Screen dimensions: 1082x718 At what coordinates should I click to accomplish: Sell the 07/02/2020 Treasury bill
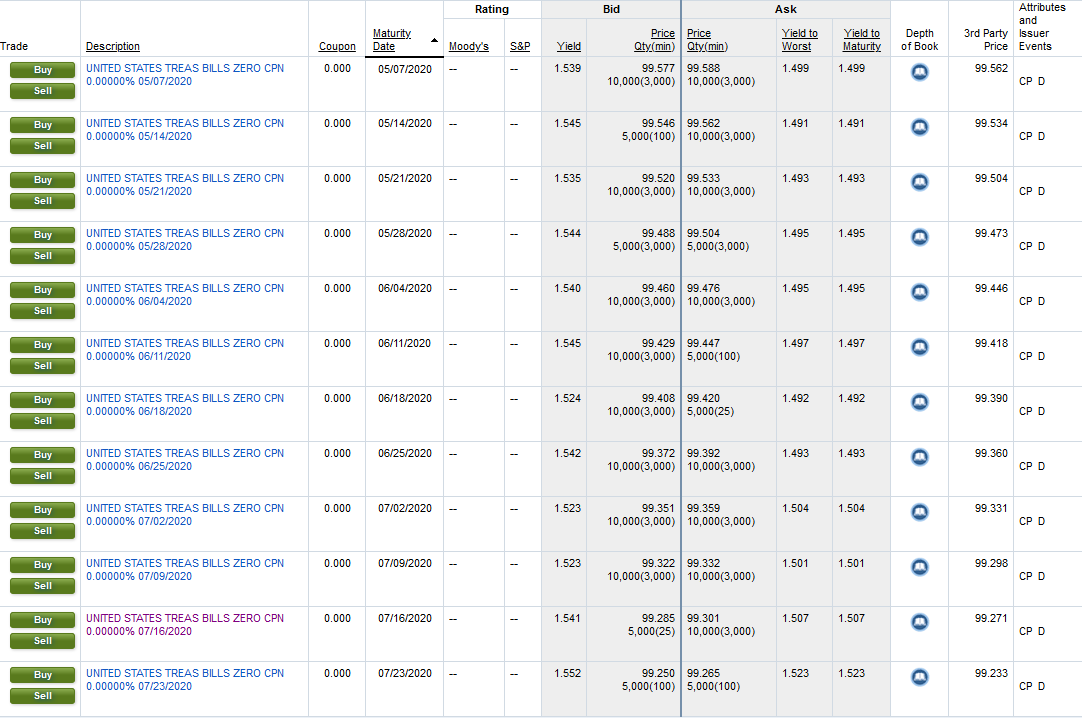[43, 531]
